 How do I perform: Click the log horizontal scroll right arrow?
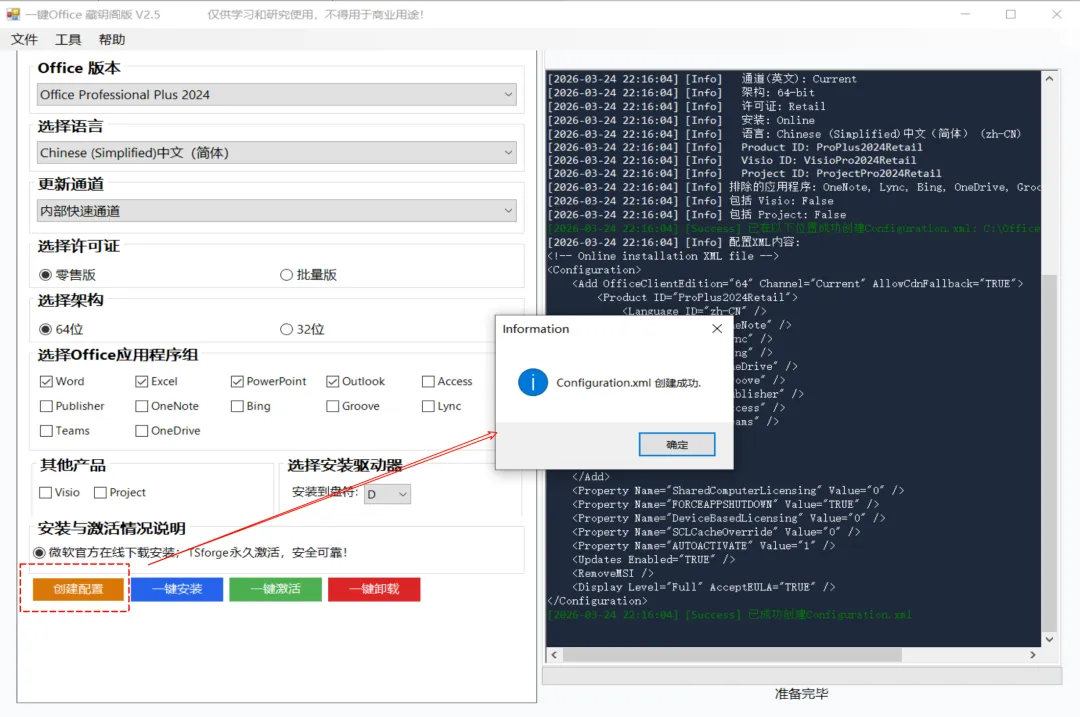tap(1032, 655)
